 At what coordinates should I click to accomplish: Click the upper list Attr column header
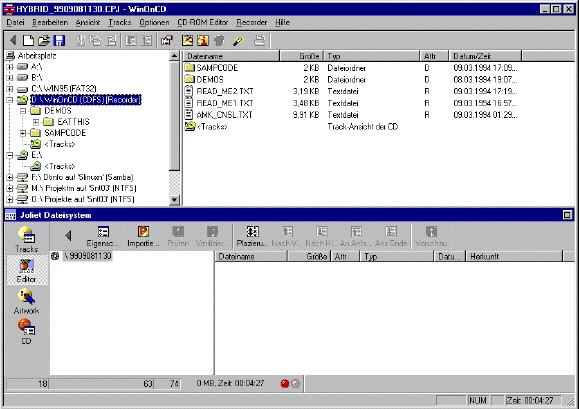pos(434,56)
